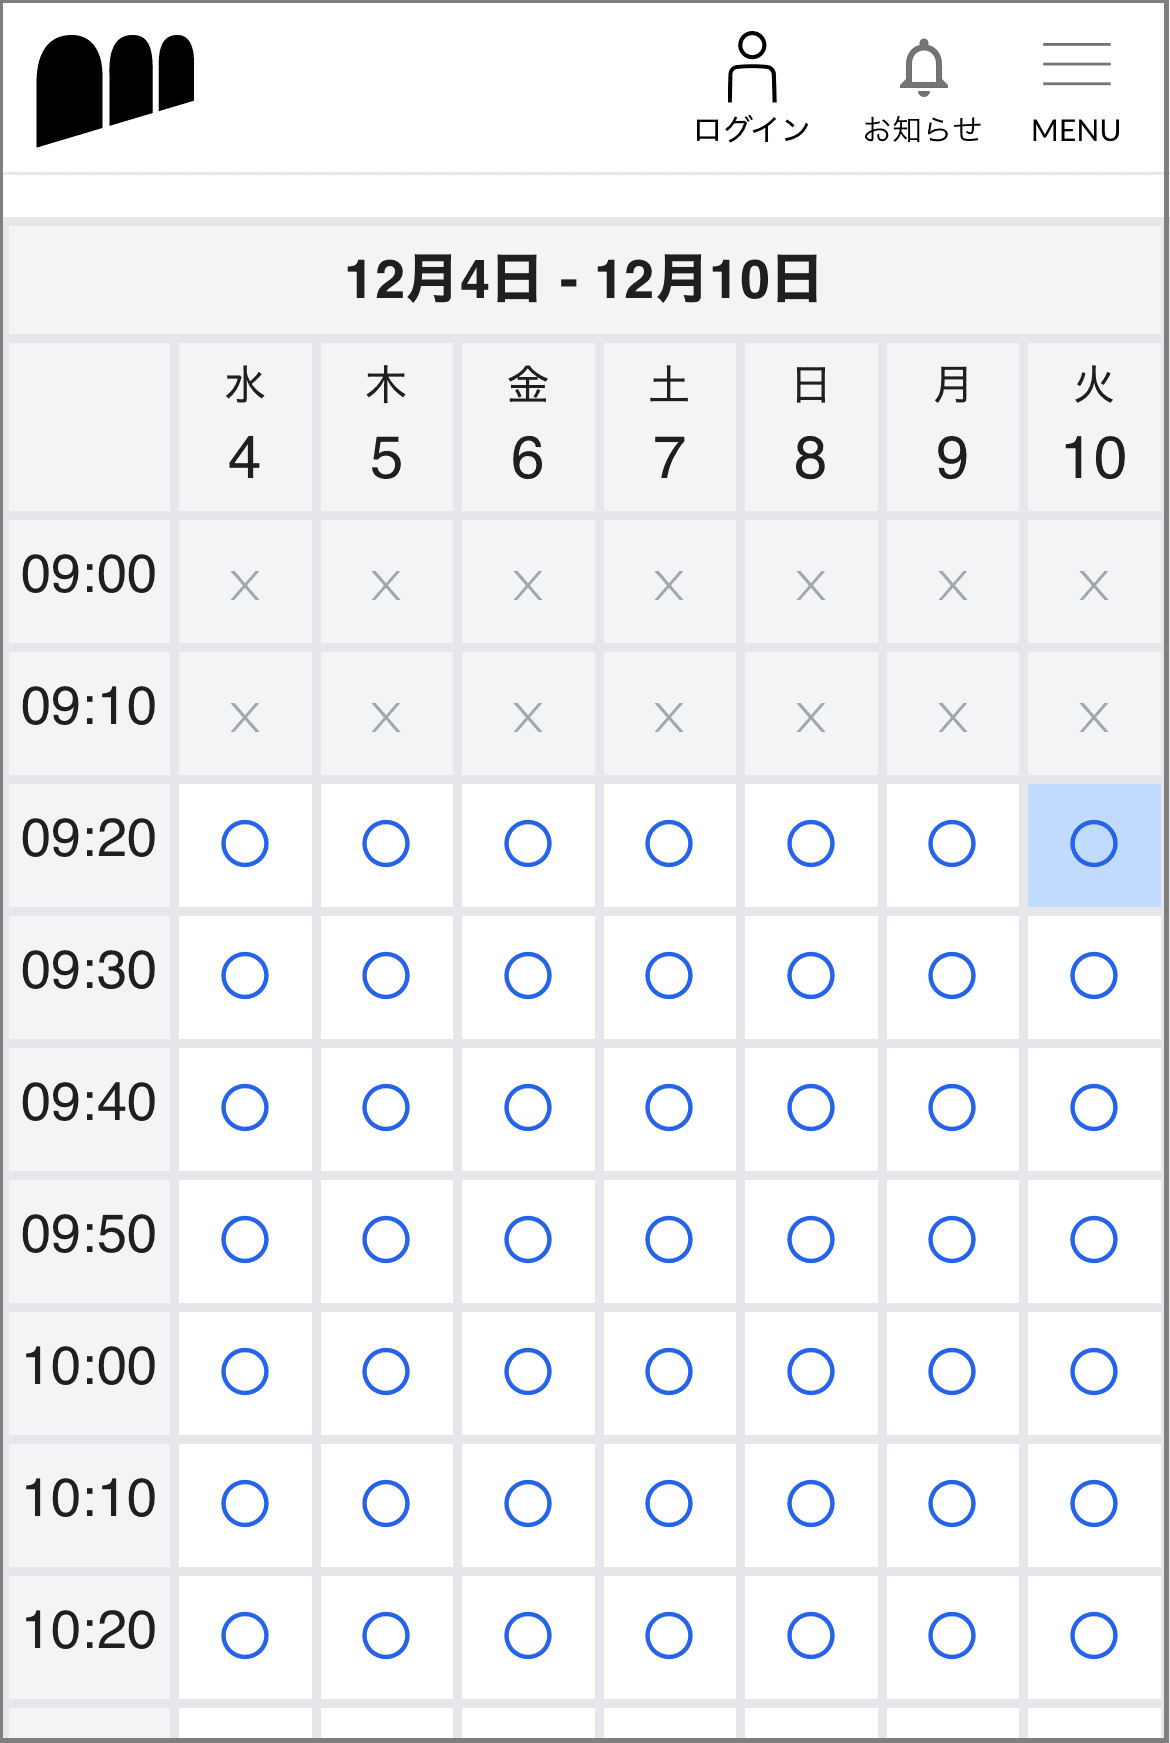Click the 09:30 time row label
Screen dimensions: 1170x1743
pos(89,972)
